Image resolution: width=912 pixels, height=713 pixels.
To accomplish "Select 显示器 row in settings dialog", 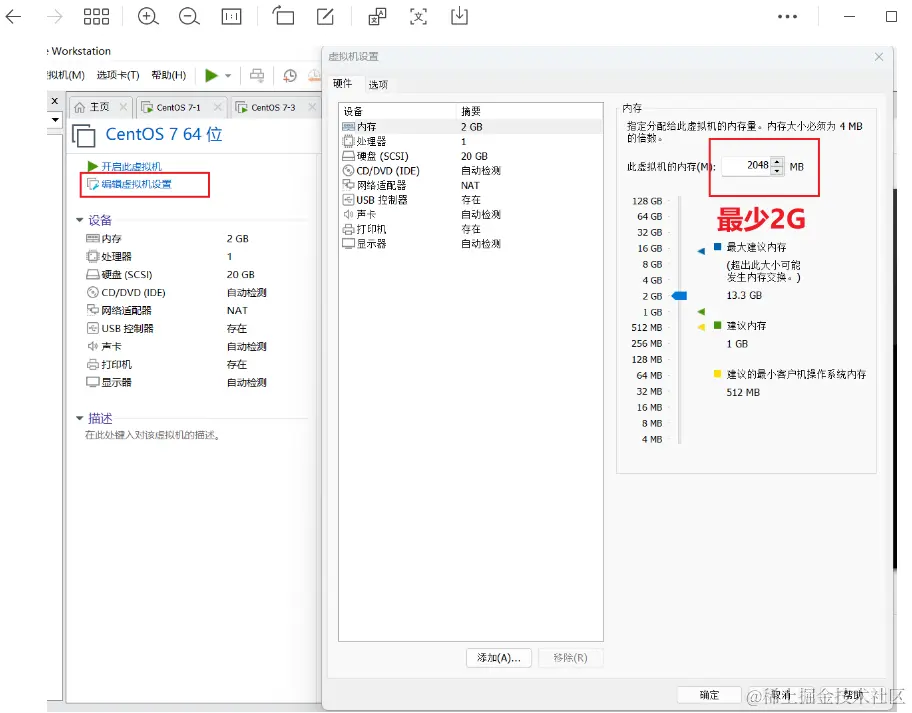I will [471, 244].
